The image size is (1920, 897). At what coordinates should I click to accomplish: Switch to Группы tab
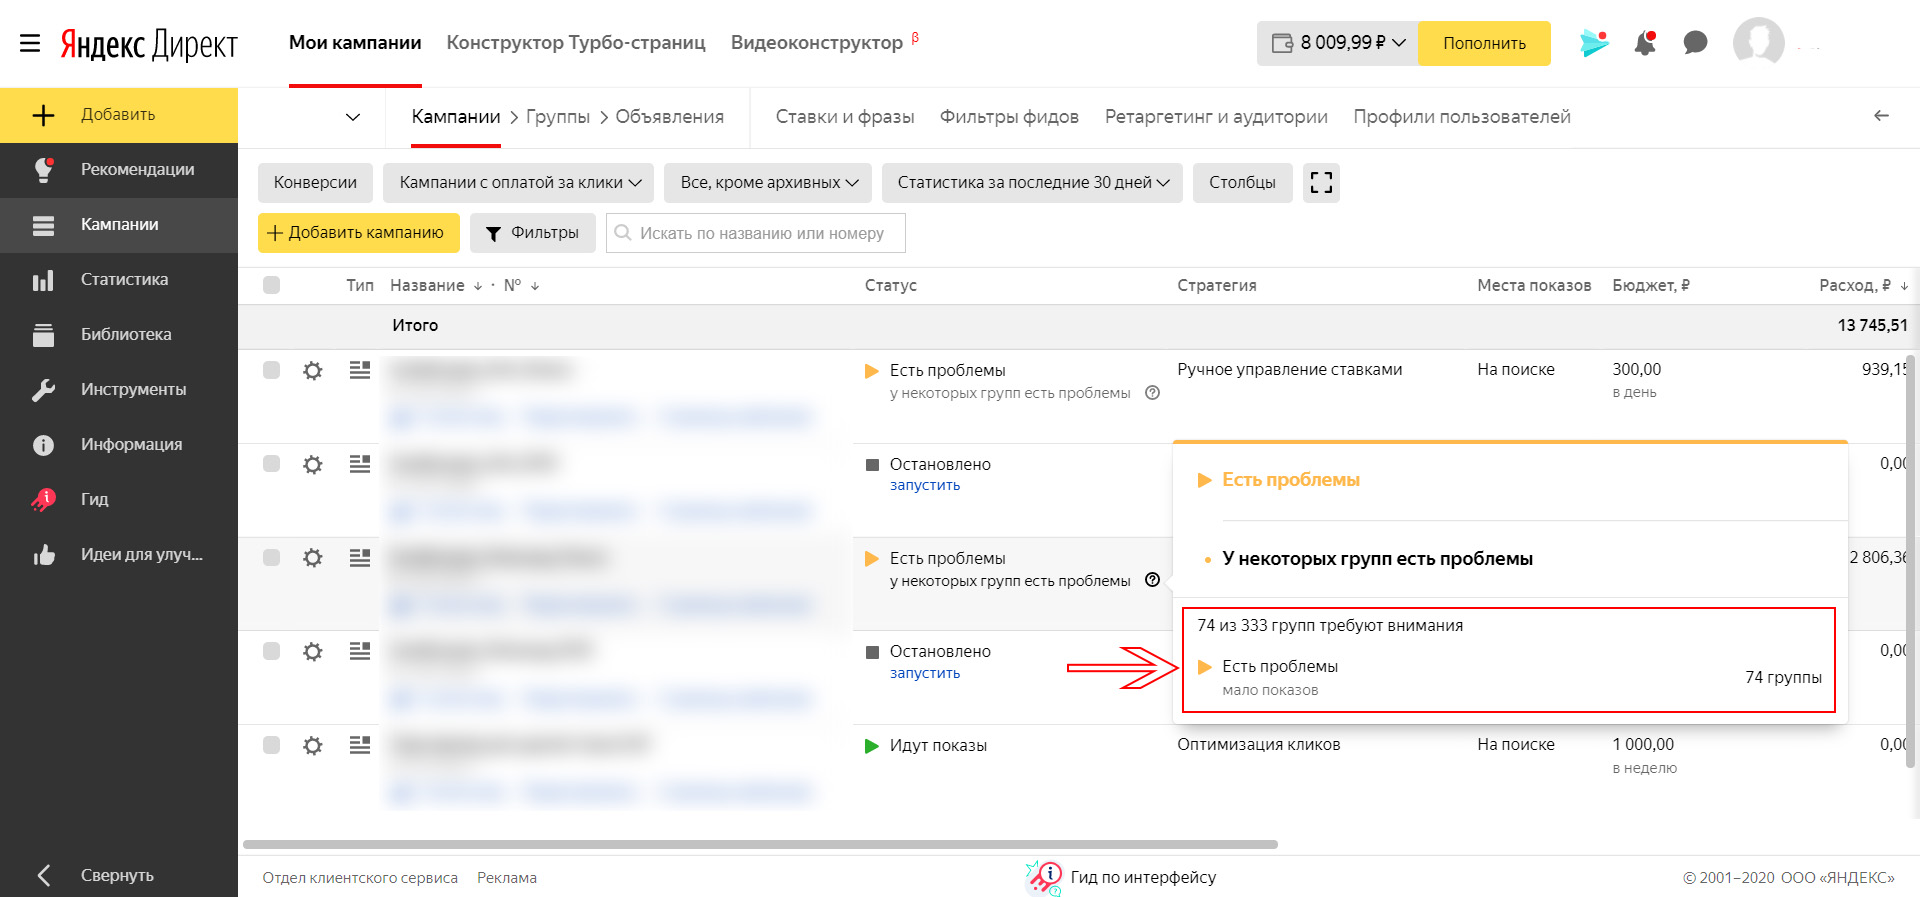pyautogui.click(x=558, y=117)
